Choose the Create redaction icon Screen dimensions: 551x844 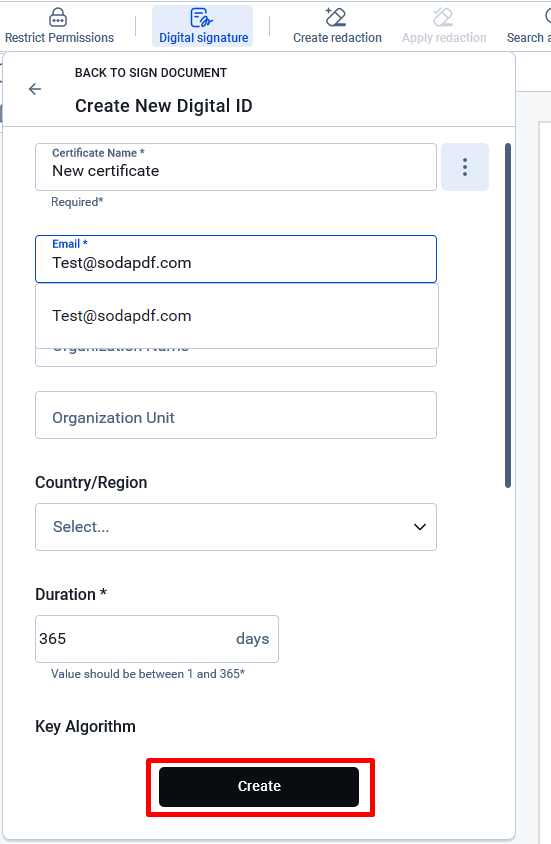[336, 17]
